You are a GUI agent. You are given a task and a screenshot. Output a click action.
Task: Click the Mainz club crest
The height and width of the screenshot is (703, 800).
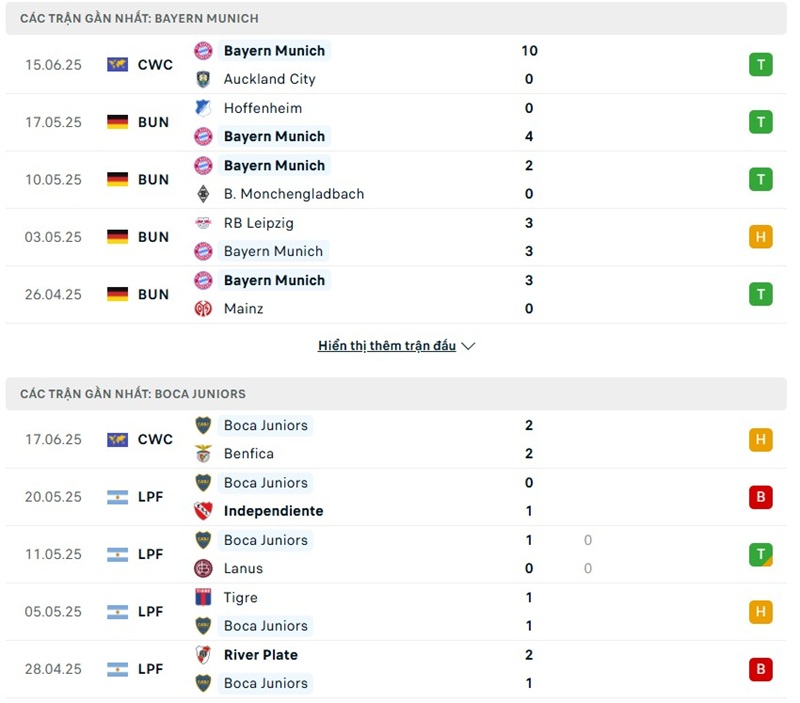tap(203, 309)
